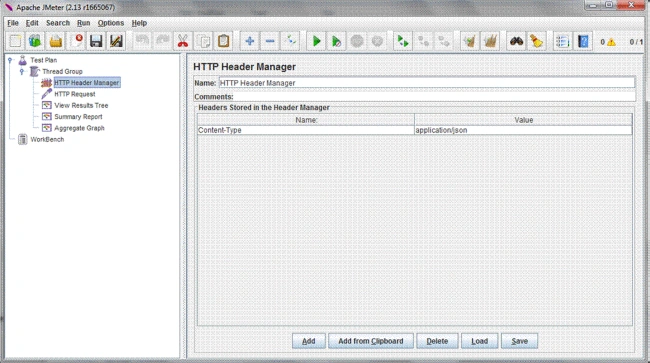Image resolution: width=650 pixels, height=363 pixels.
Task: Click the Toggle enable/disable icon
Action: pos(290,41)
